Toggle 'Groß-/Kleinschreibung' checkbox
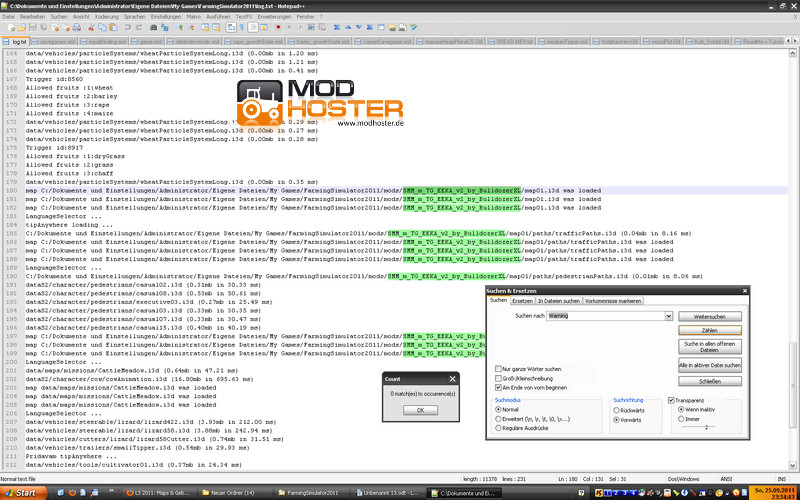The width and height of the screenshot is (800, 500). [x=498, y=378]
